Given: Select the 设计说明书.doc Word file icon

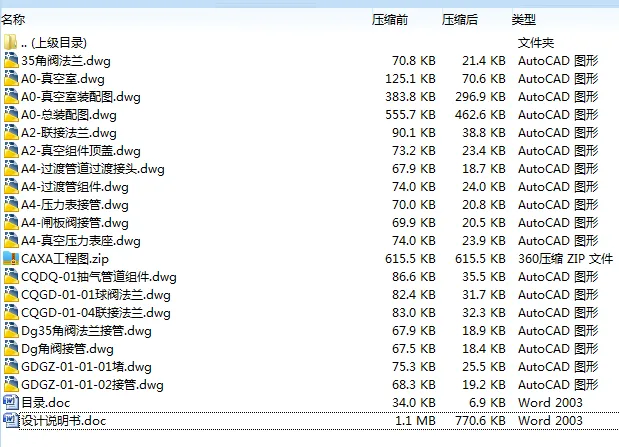Looking at the screenshot, I should tap(11, 421).
